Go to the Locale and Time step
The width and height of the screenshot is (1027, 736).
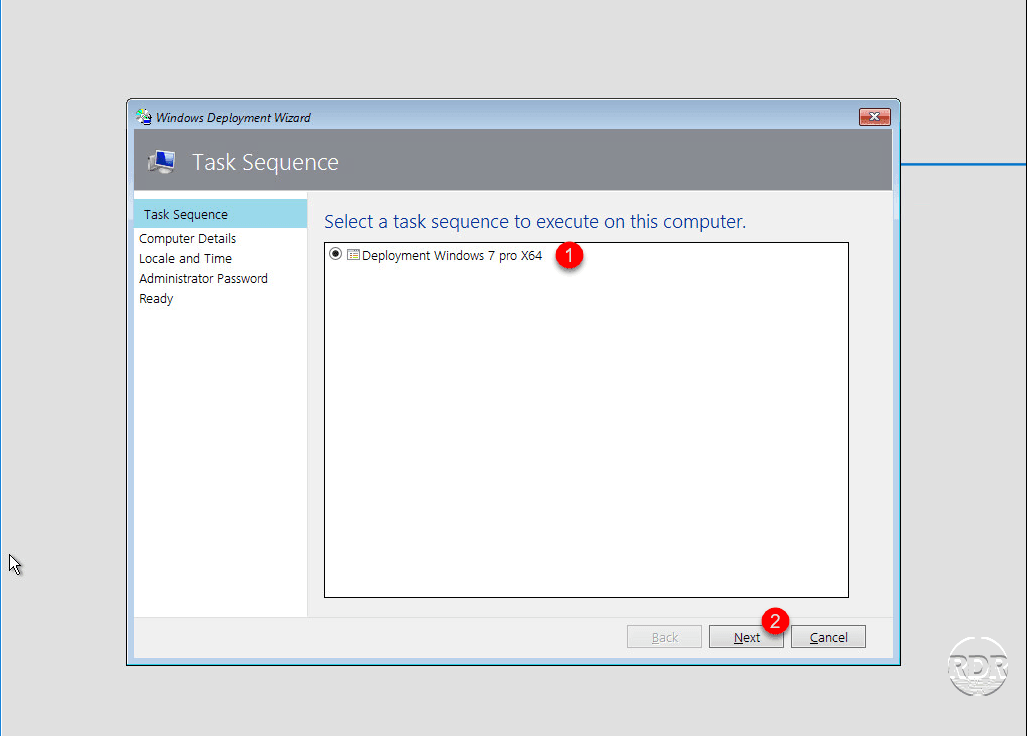[x=185, y=259]
